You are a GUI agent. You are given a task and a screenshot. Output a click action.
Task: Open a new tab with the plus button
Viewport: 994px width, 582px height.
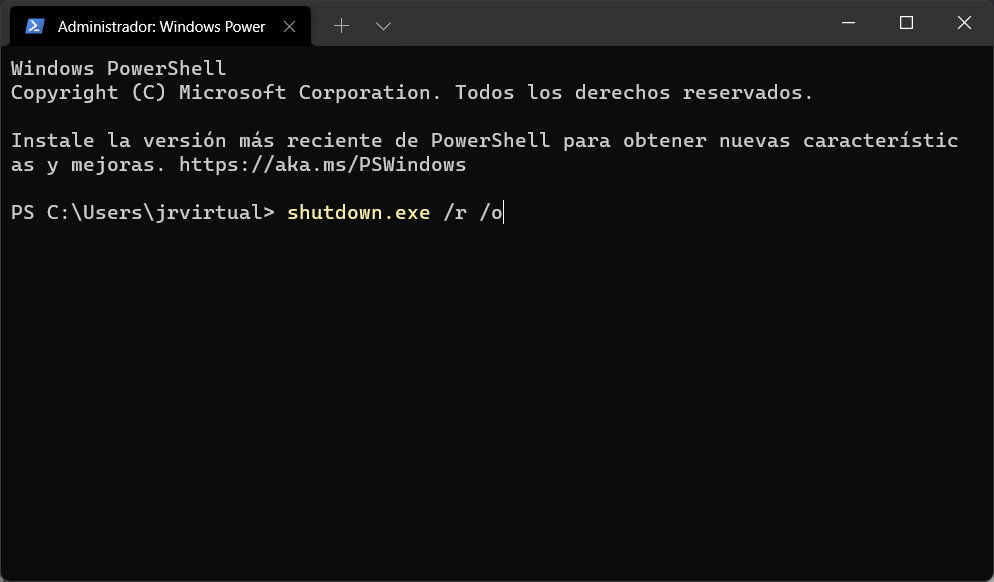341,26
